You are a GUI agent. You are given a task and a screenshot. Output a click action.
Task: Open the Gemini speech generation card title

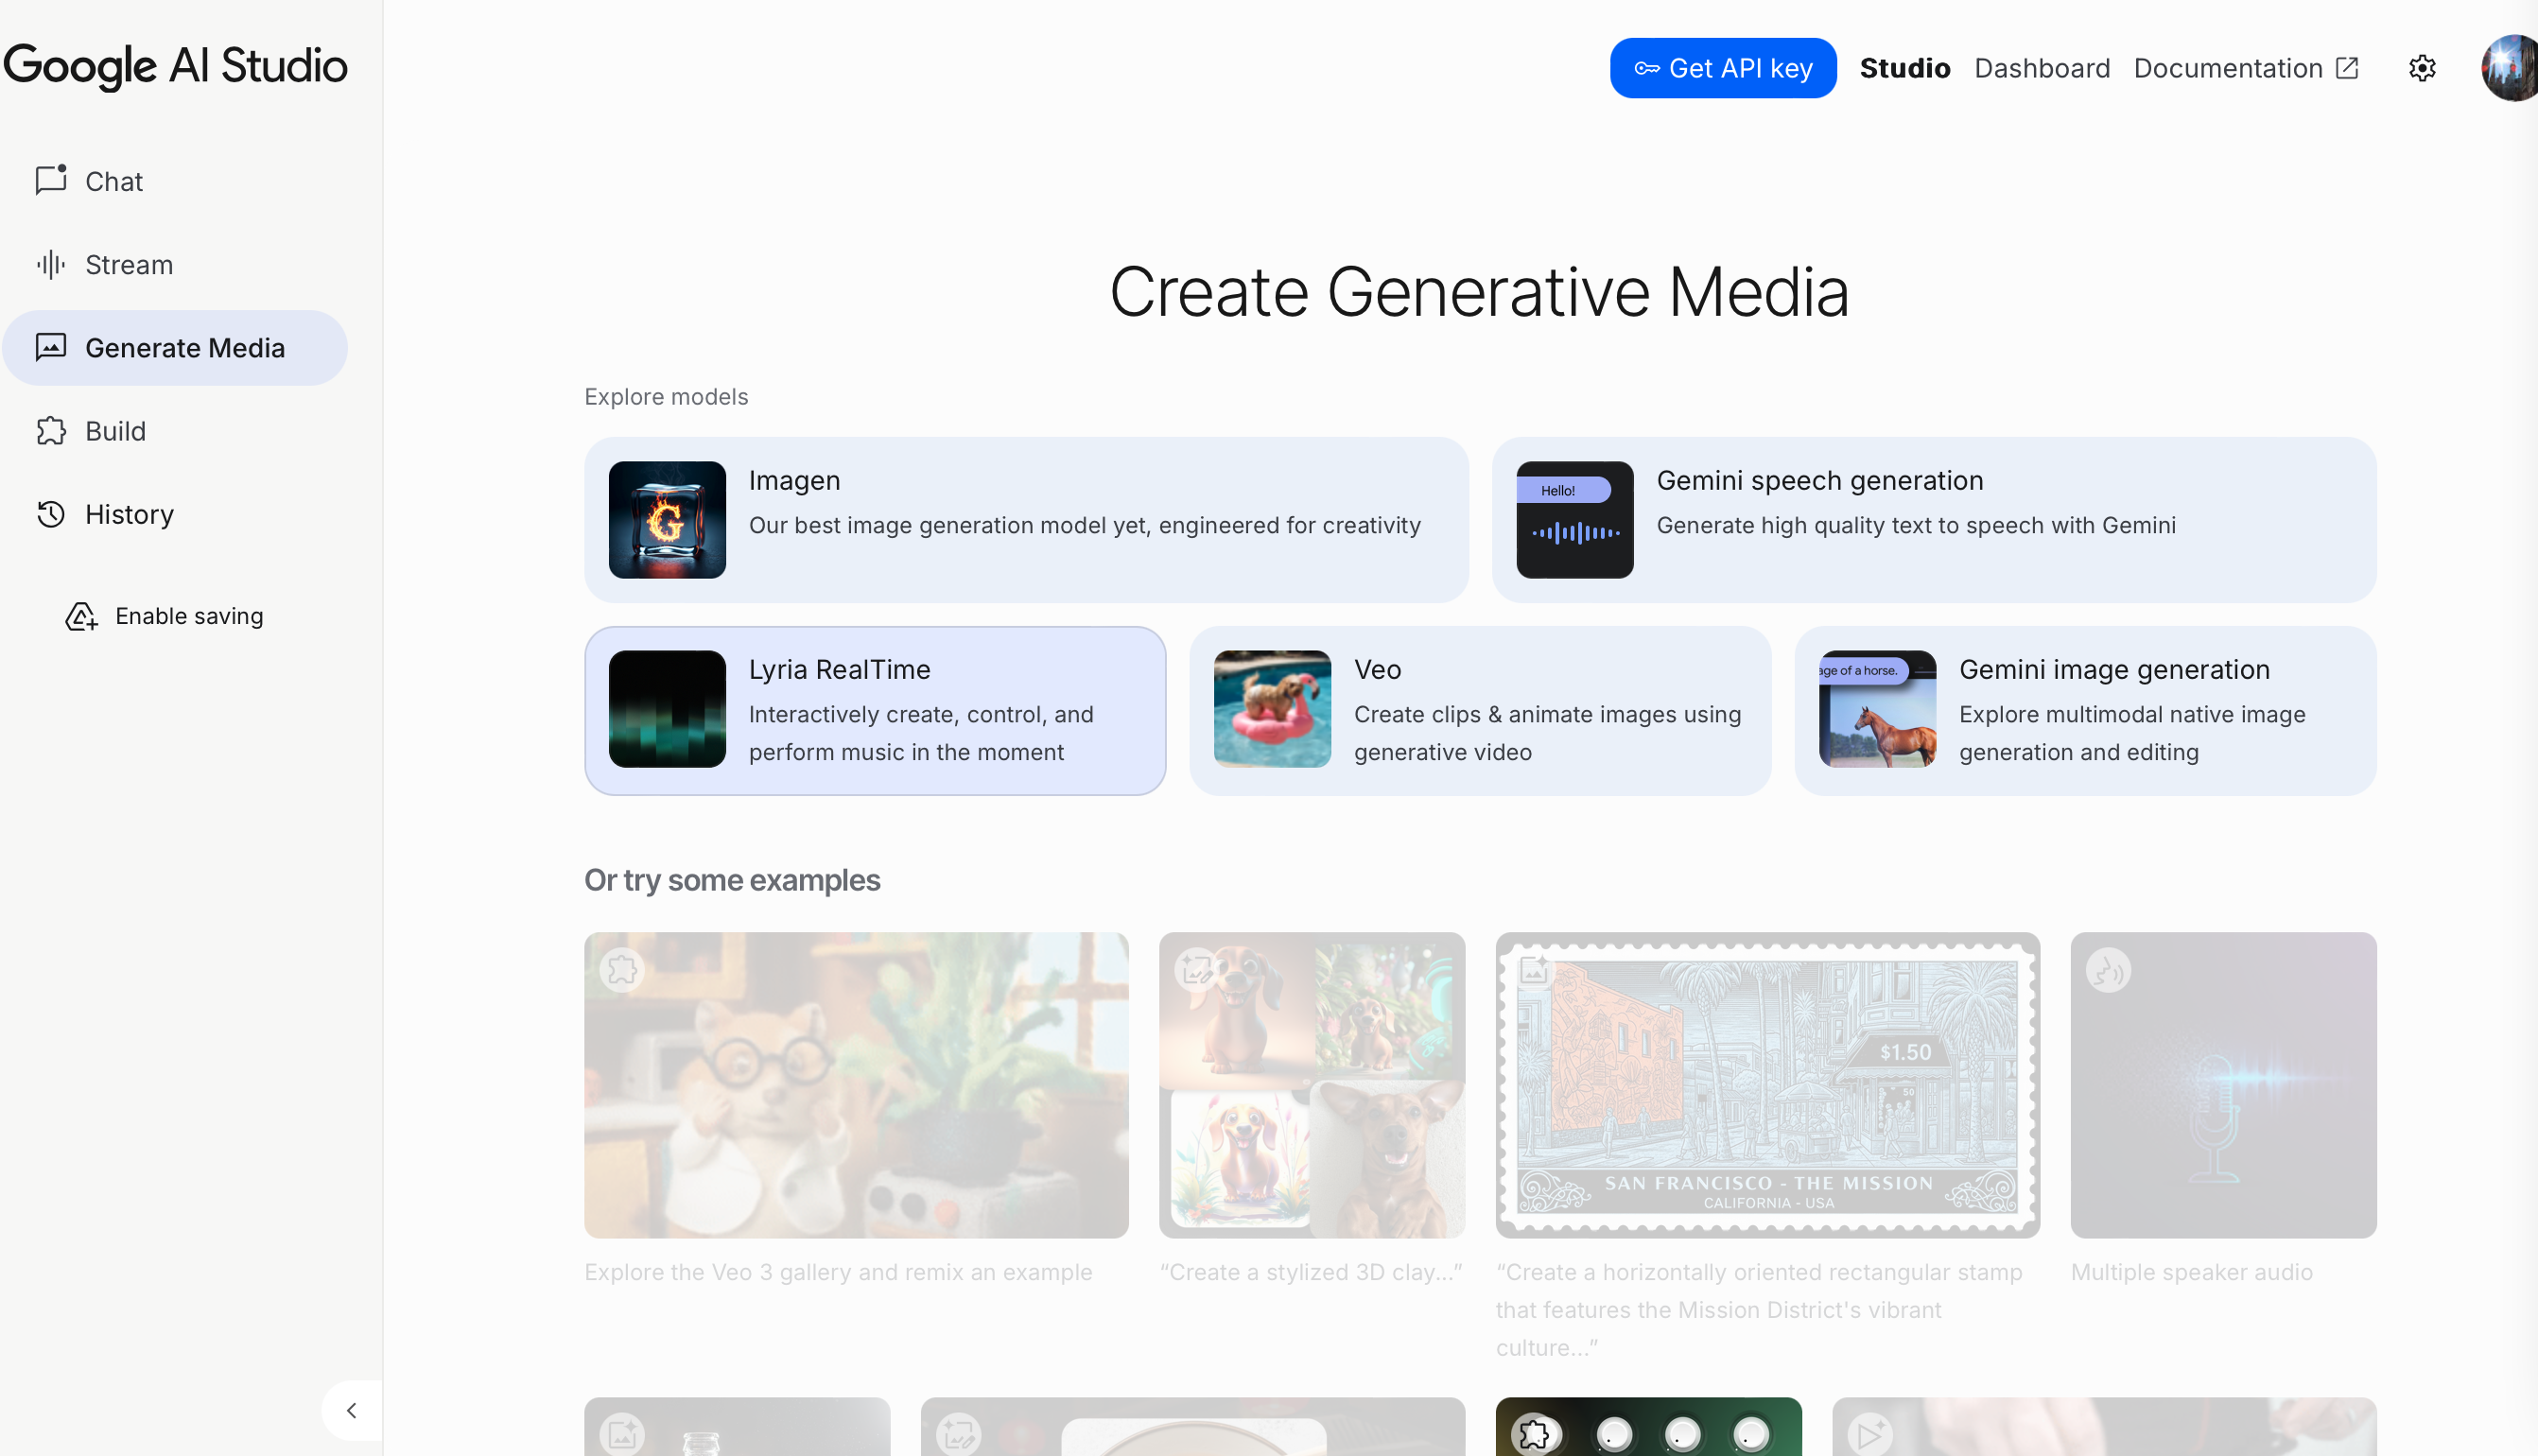pyautogui.click(x=1820, y=481)
